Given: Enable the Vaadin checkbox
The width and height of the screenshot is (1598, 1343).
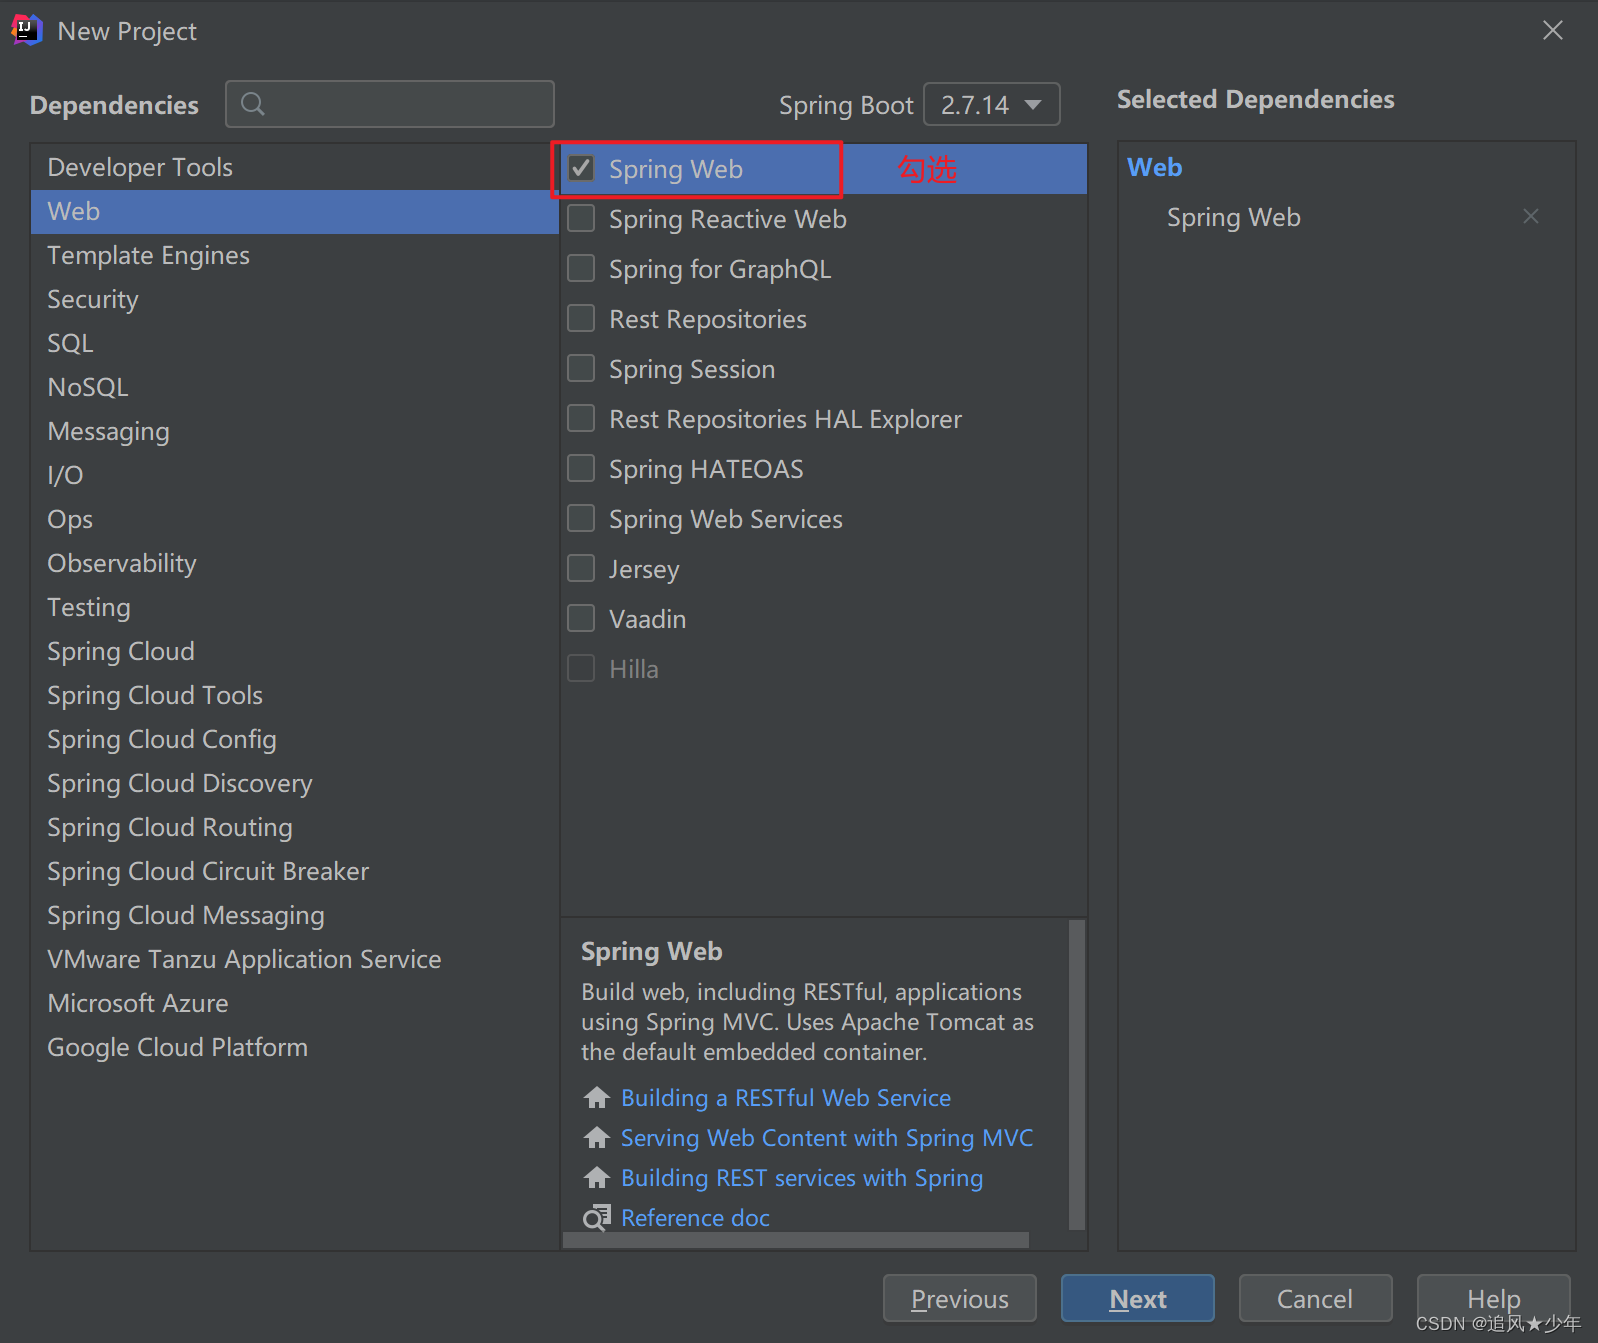Looking at the screenshot, I should click(581, 618).
